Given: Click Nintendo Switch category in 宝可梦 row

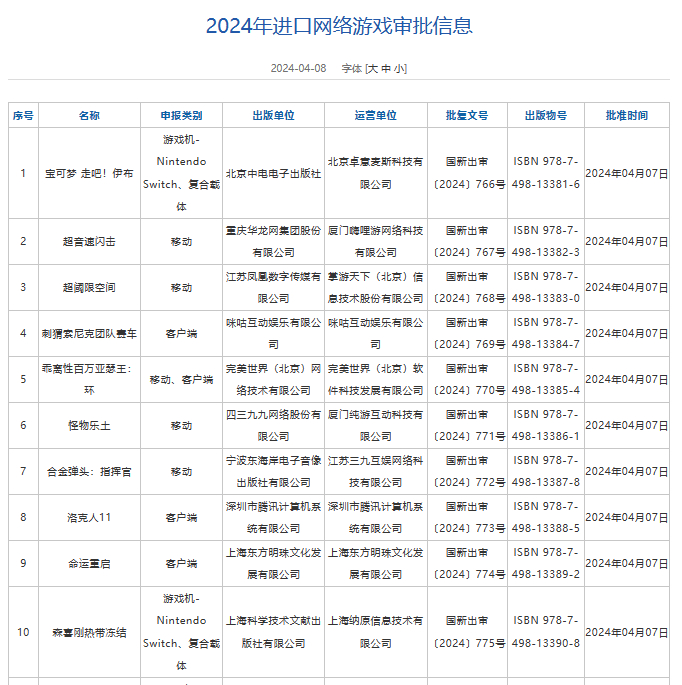Looking at the screenshot, I should coord(181,173).
